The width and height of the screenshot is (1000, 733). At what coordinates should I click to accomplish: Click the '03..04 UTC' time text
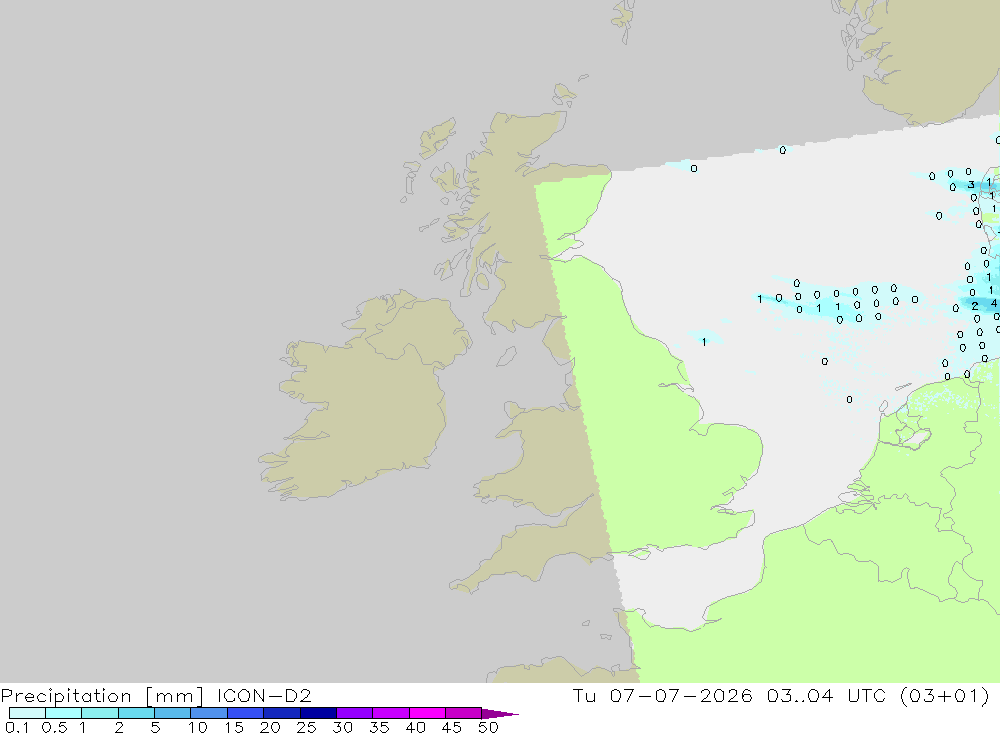(827, 695)
